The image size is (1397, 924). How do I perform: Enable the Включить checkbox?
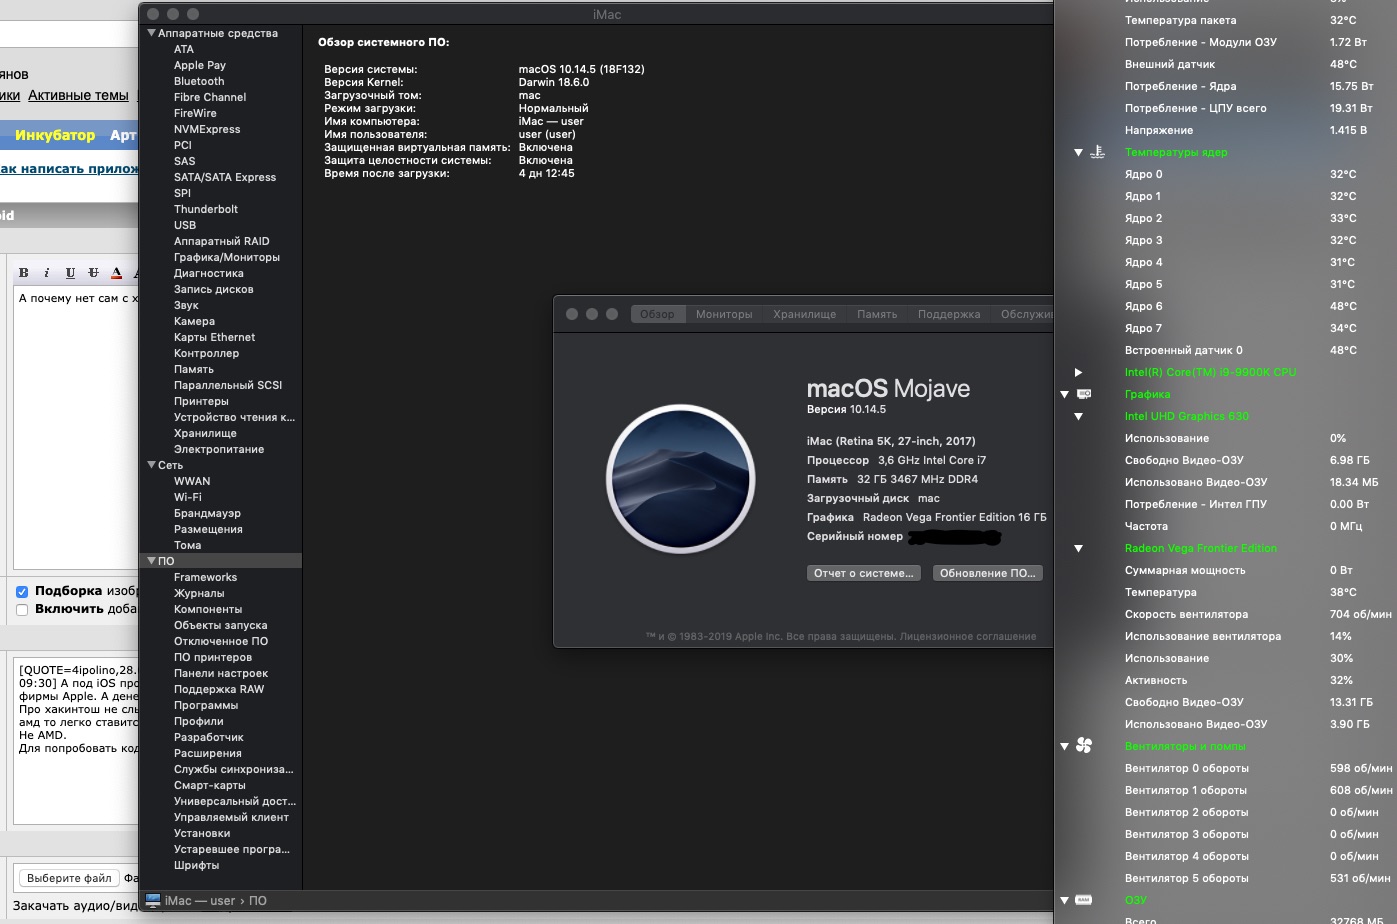point(22,609)
